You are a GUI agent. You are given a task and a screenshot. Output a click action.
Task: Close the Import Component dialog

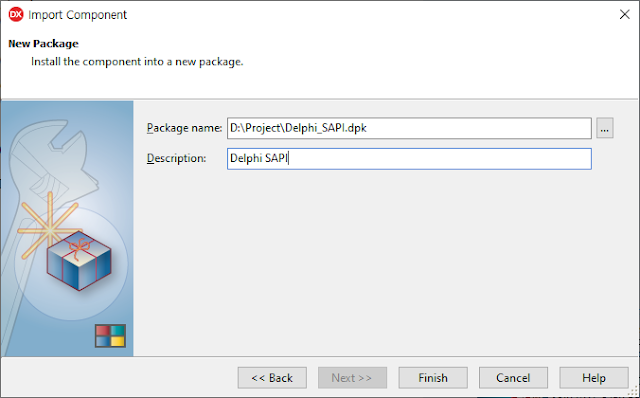pos(624,15)
